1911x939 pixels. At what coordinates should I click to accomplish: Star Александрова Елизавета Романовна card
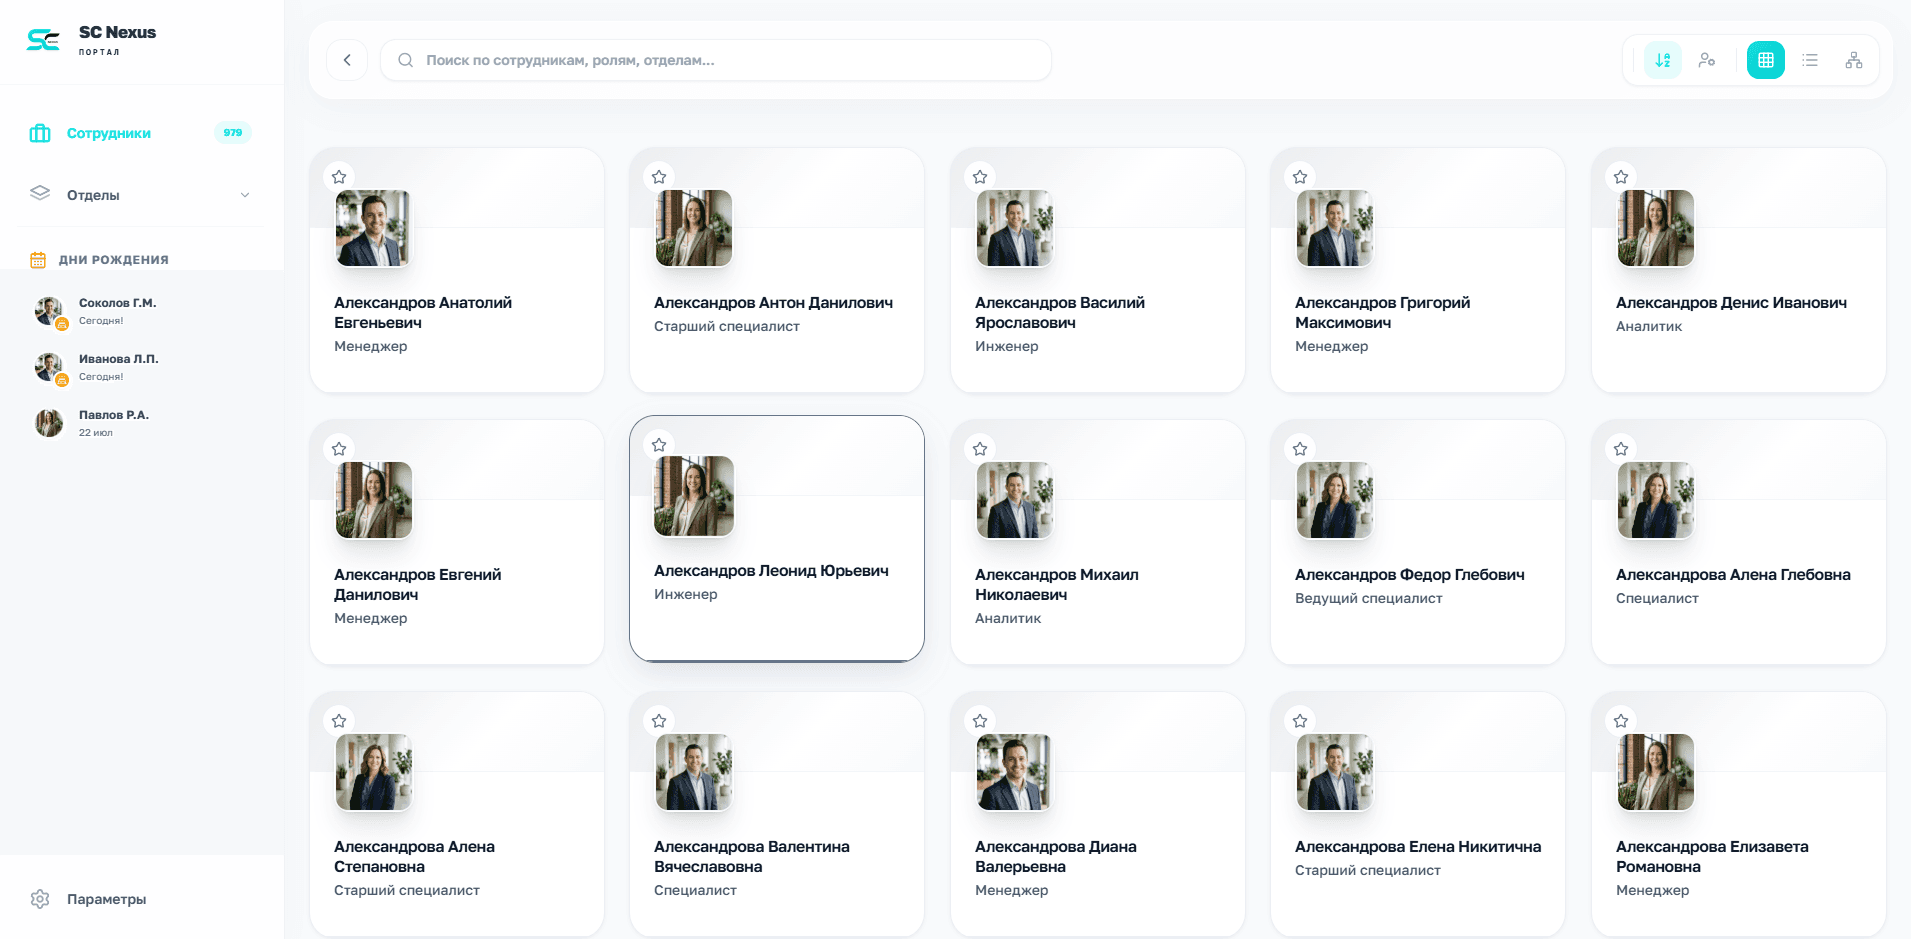click(x=1621, y=721)
